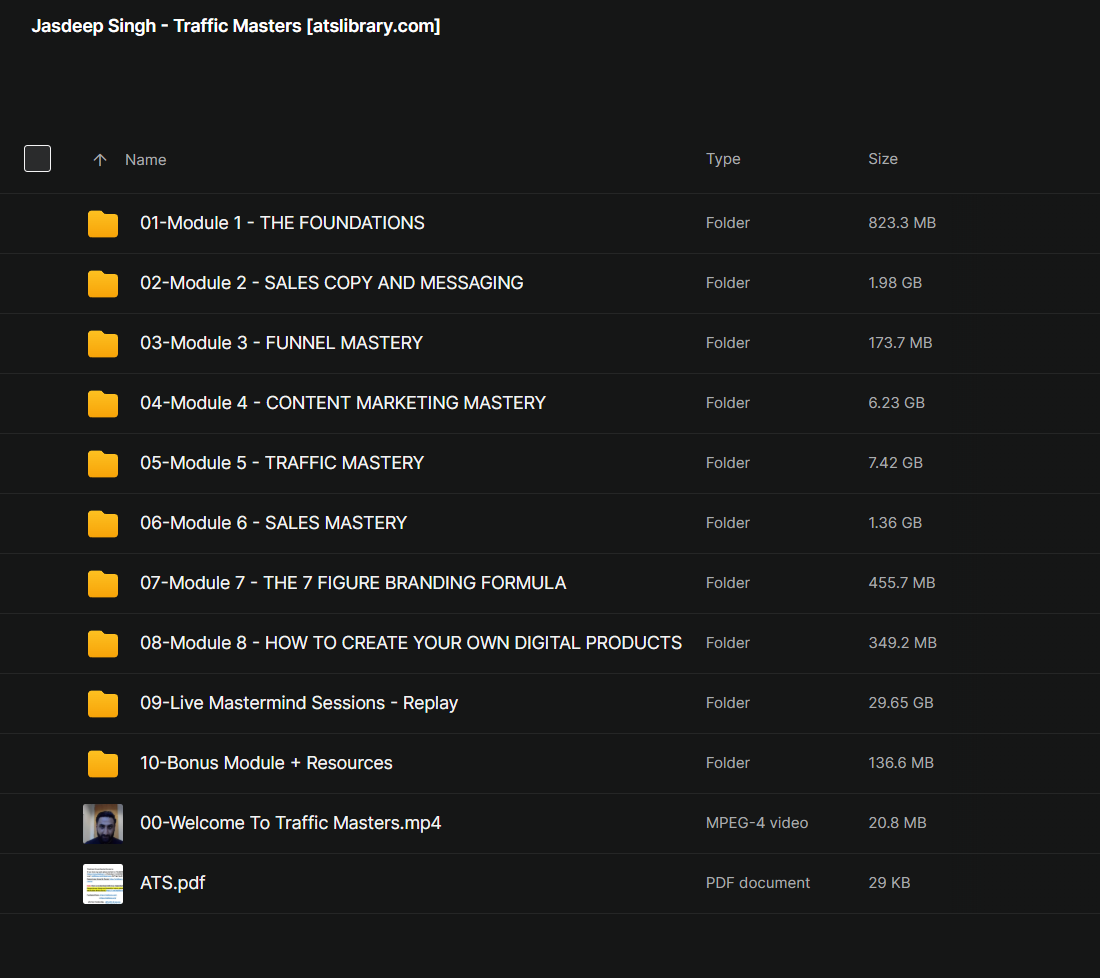Open 06-Module 6 - SALES MASTERY folder name
The image size is (1100, 978).
click(x=274, y=523)
